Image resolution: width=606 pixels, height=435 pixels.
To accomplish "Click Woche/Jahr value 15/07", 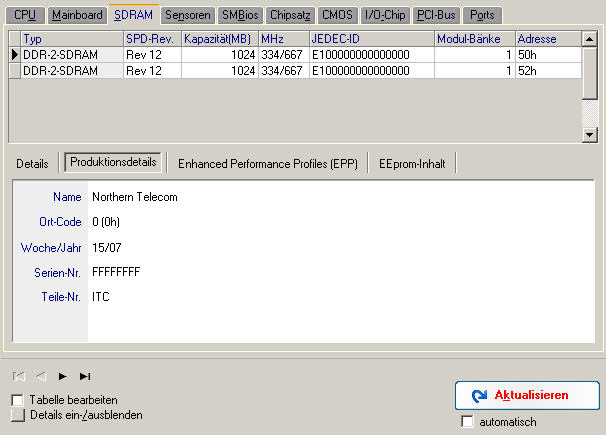I will 107,247.
